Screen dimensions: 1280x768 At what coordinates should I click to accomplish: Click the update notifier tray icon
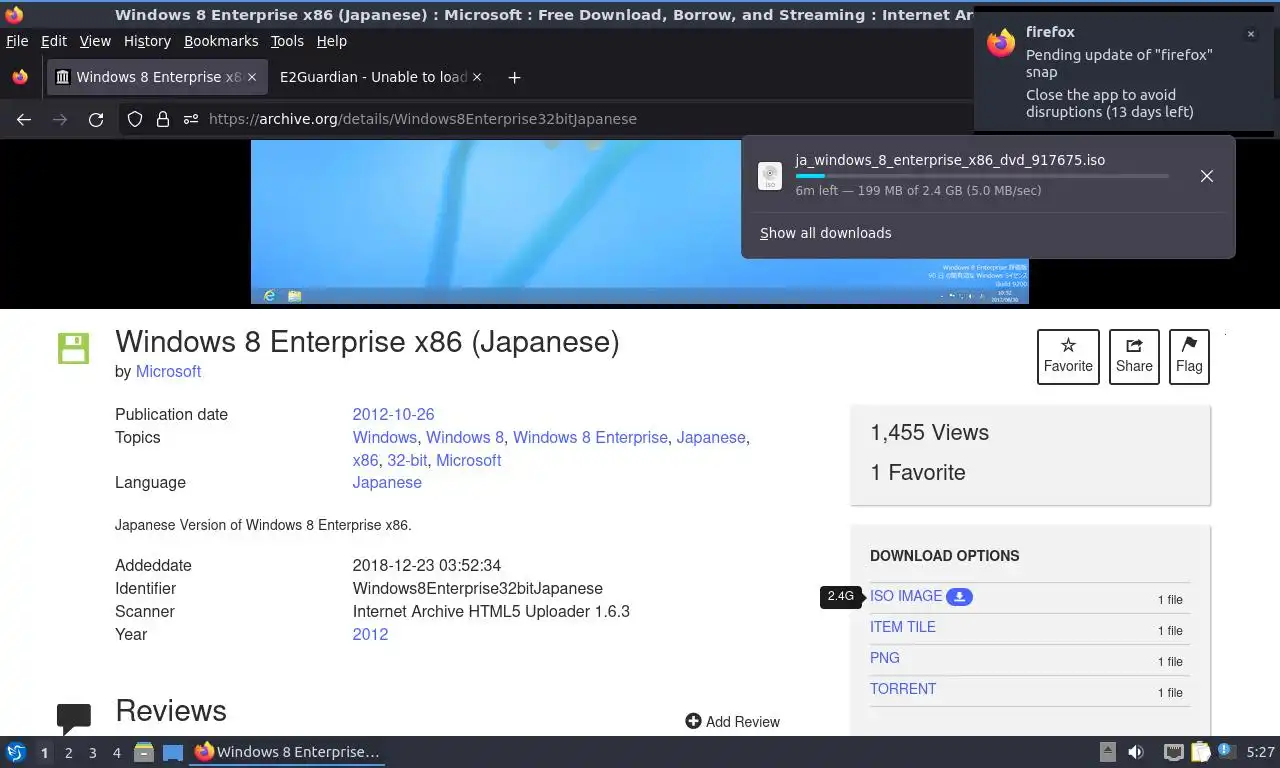click(x=1226, y=751)
